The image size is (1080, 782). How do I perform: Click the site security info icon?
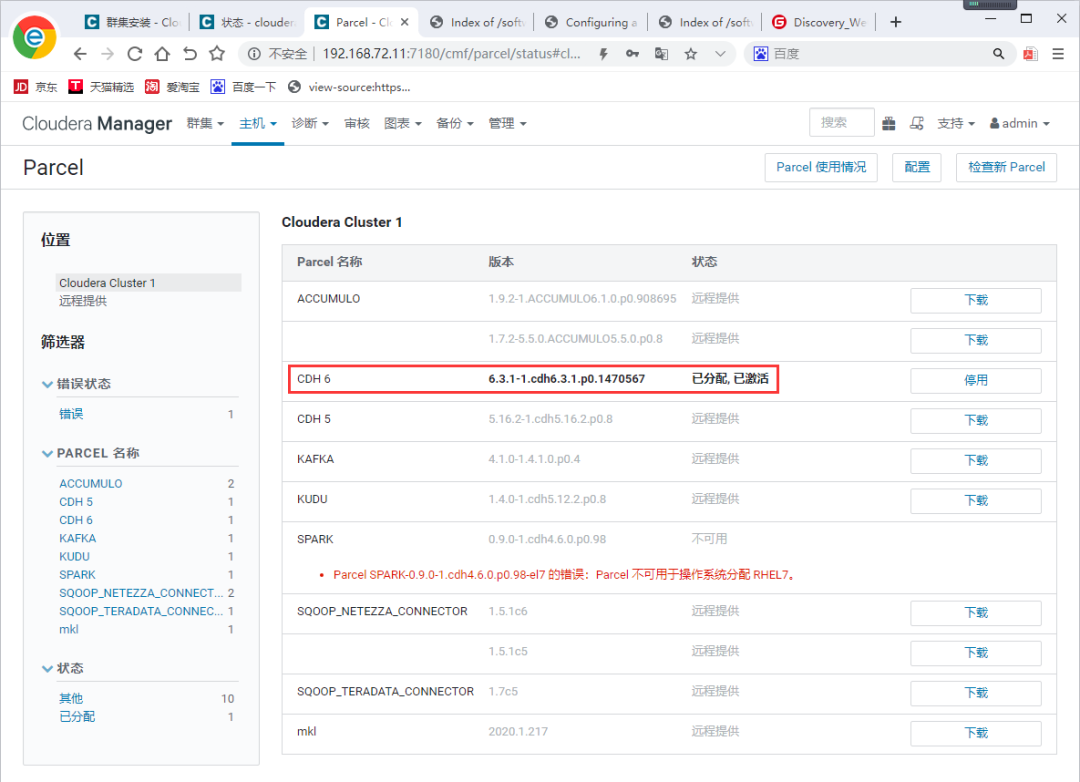[x=254, y=54]
